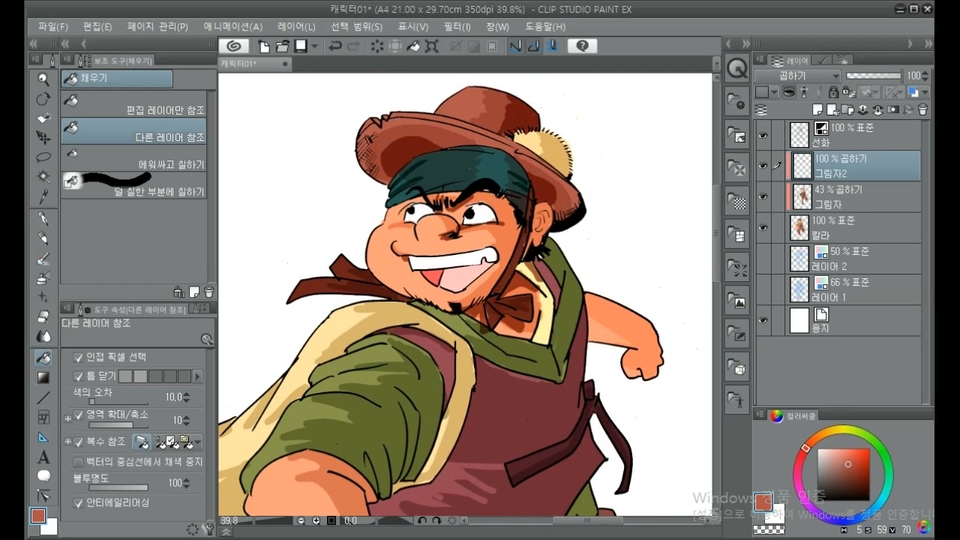Switch to the 캐릭터01 canvas tab

tap(254, 64)
